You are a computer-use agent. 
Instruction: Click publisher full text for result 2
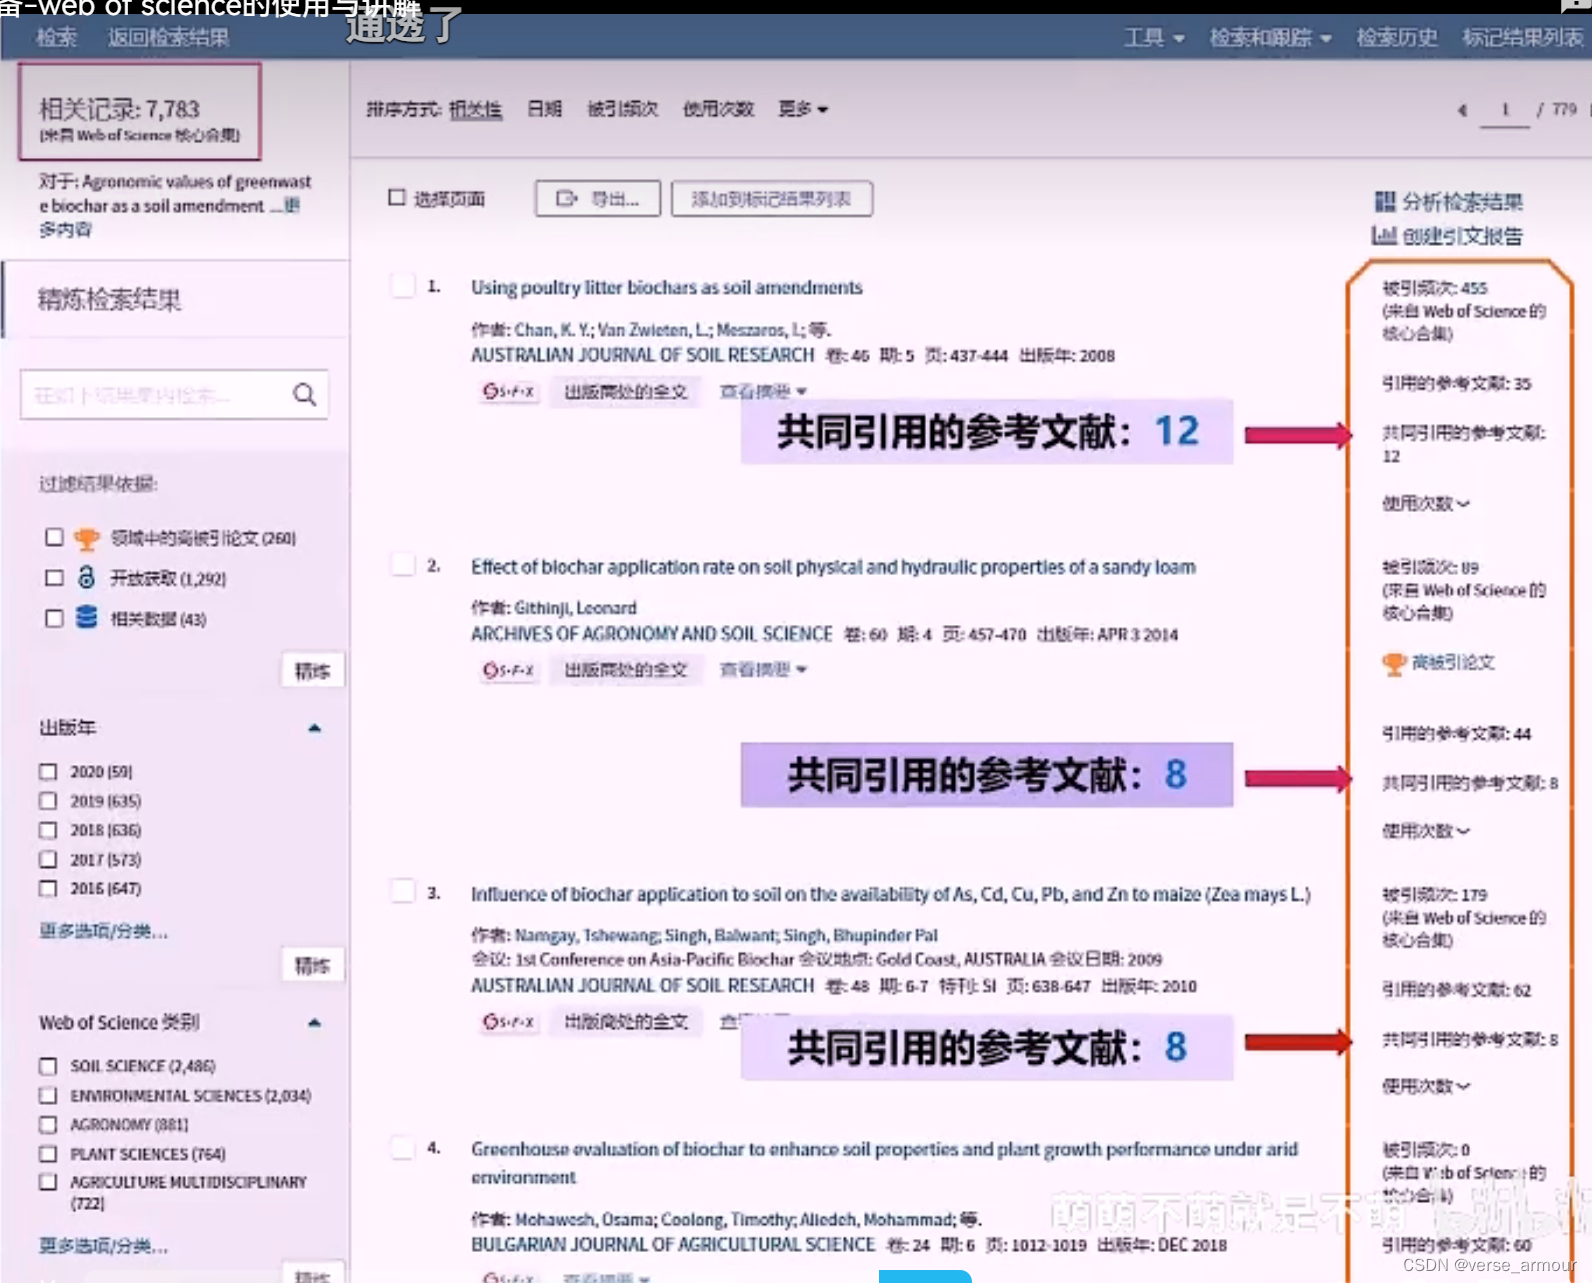[626, 670]
